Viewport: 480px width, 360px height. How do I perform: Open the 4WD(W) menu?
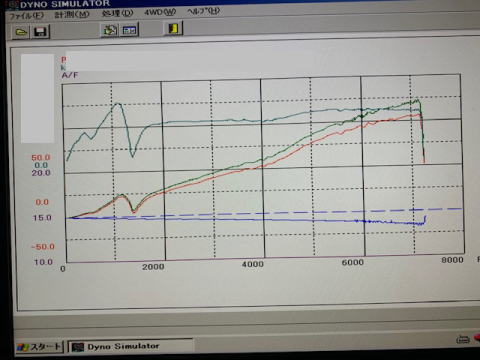(160, 12)
